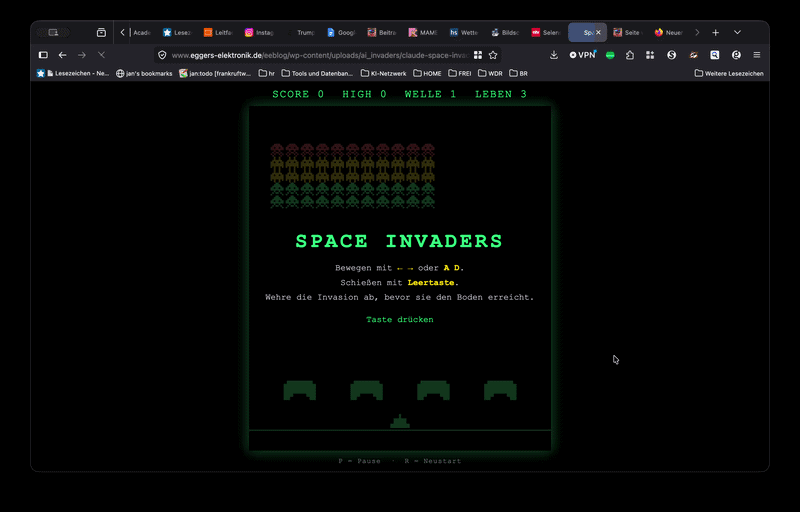Switch to the Bildsc tab
This screenshot has height=512, width=800.
[x=505, y=33]
